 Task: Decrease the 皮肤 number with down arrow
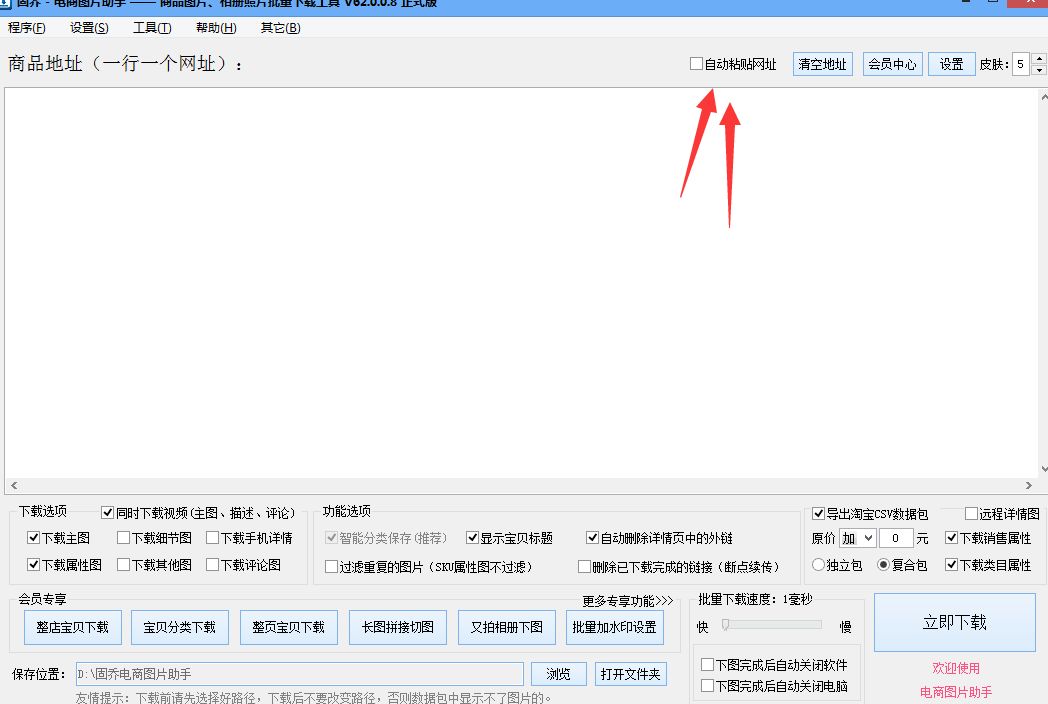[x=1039, y=70]
